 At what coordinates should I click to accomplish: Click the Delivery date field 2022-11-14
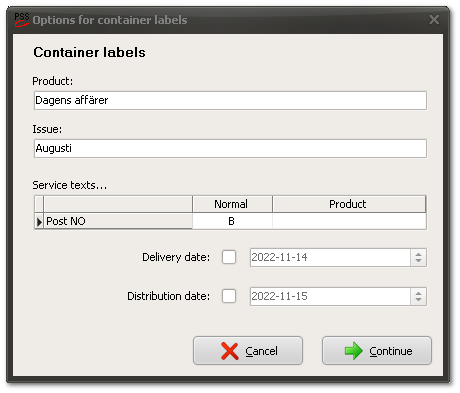330,257
